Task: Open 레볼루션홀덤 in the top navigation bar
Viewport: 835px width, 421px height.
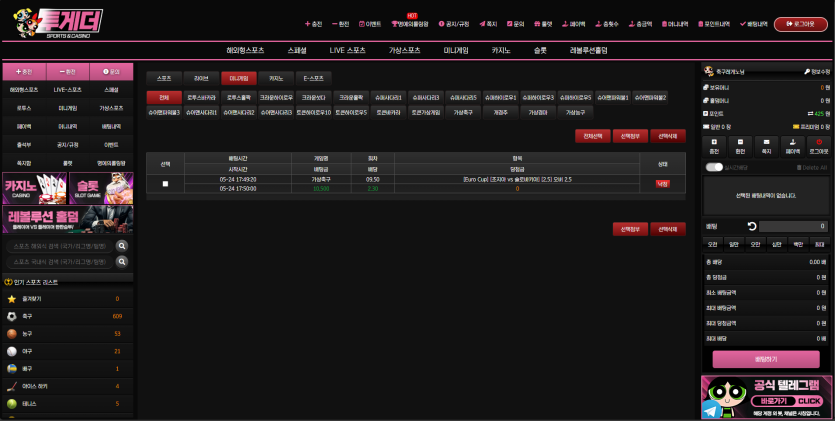Action: pos(588,49)
